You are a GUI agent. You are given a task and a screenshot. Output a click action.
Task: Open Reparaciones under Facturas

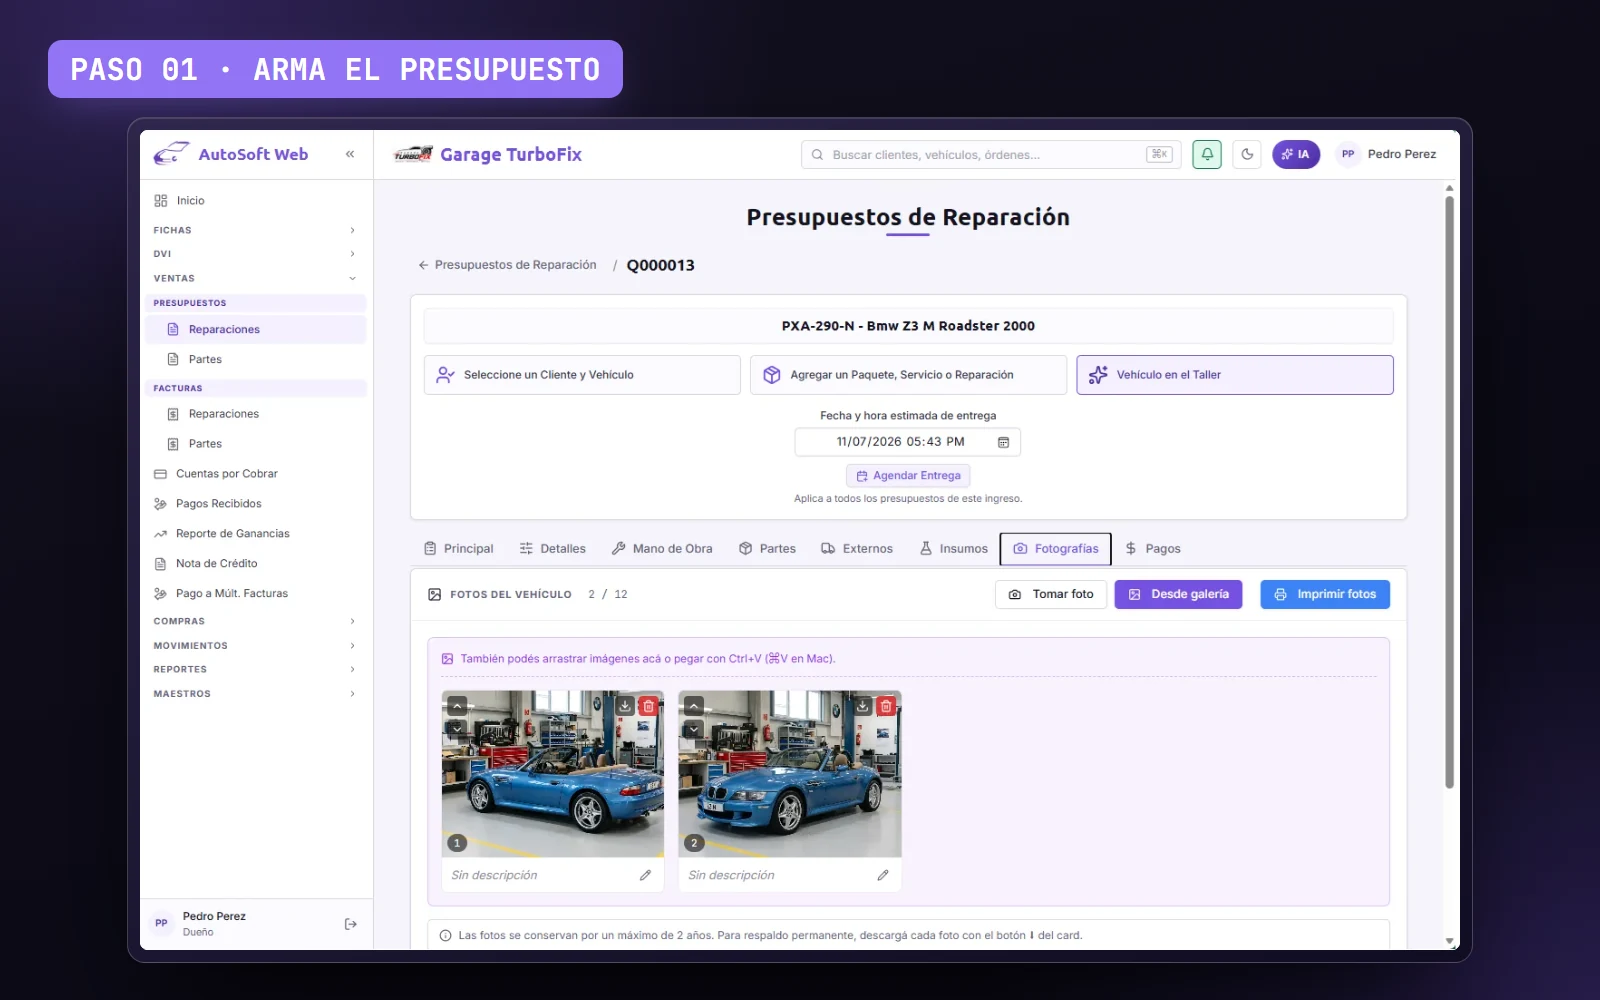coord(224,414)
